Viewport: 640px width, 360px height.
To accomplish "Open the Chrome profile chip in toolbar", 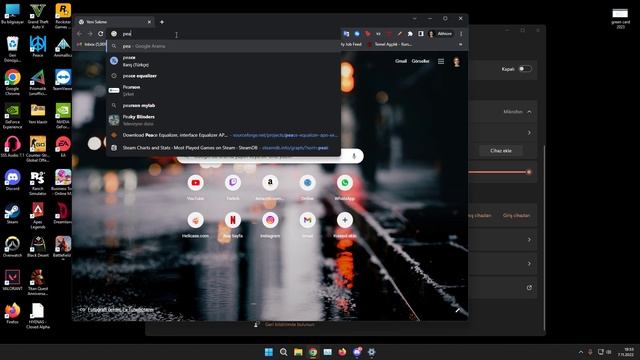I will 440,34.
